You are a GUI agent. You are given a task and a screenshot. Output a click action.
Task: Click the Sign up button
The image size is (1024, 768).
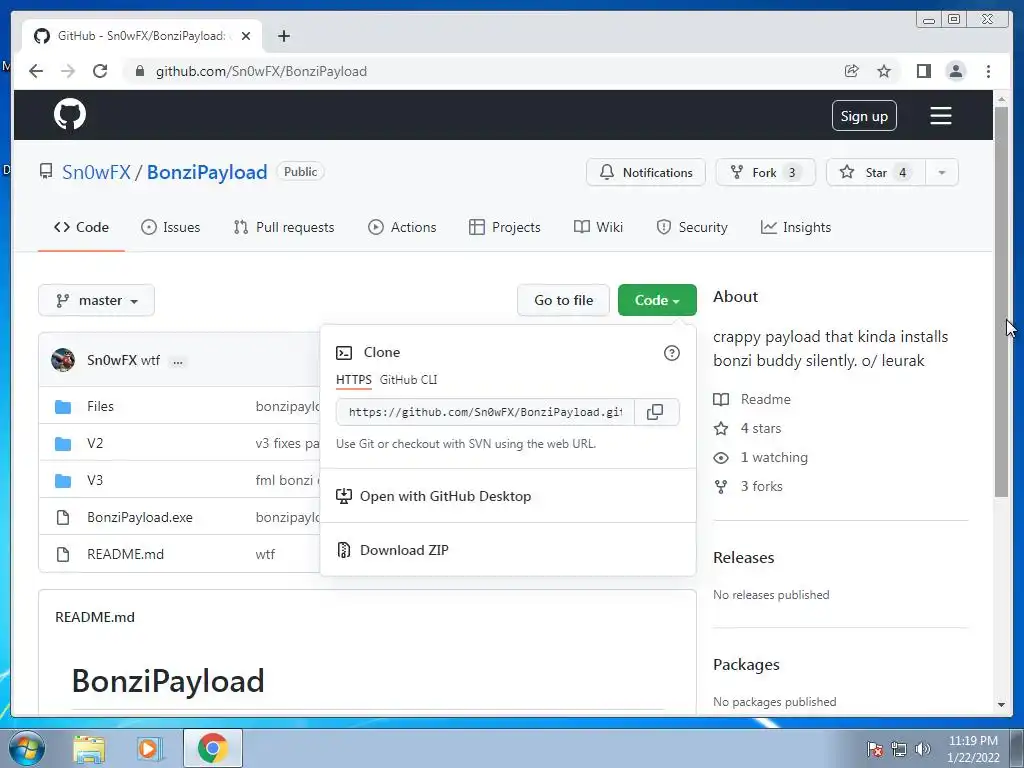864,116
